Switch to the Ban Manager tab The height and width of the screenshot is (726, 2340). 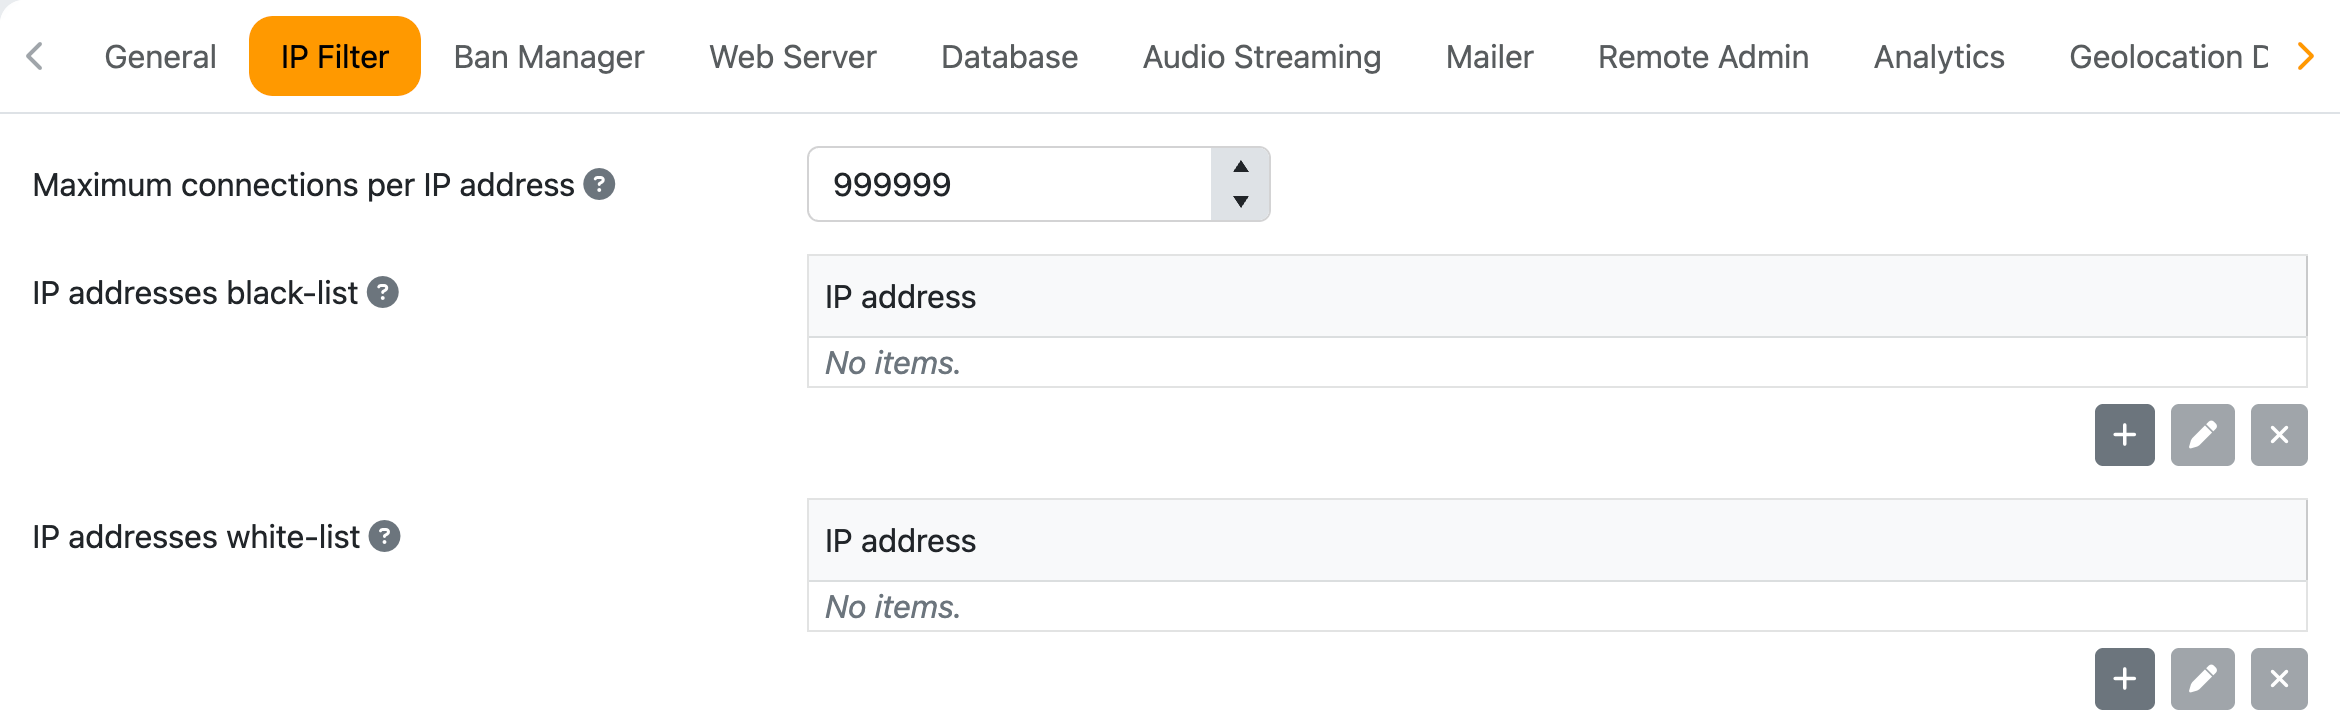[x=548, y=57]
